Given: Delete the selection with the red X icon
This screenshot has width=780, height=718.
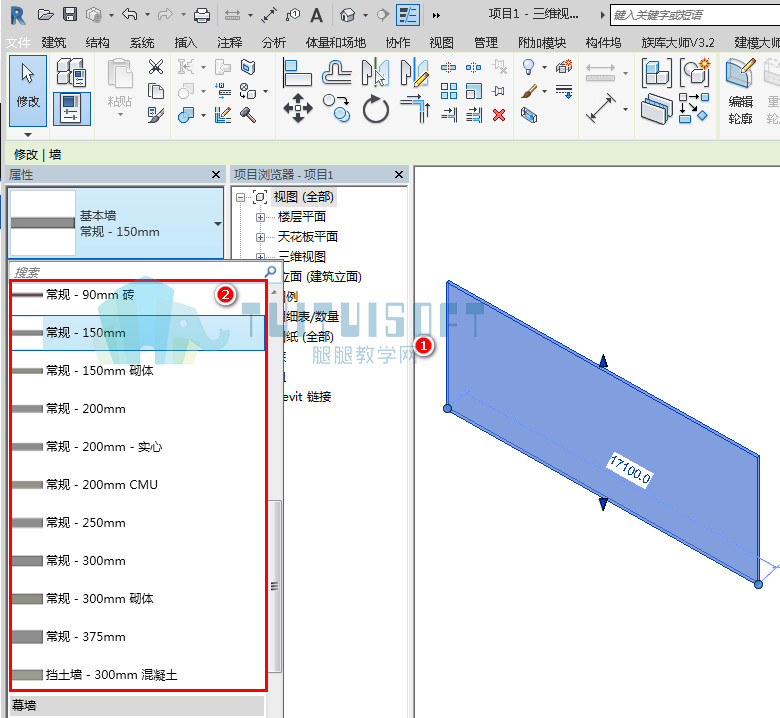Looking at the screenshot, I should tap(499, 115).
